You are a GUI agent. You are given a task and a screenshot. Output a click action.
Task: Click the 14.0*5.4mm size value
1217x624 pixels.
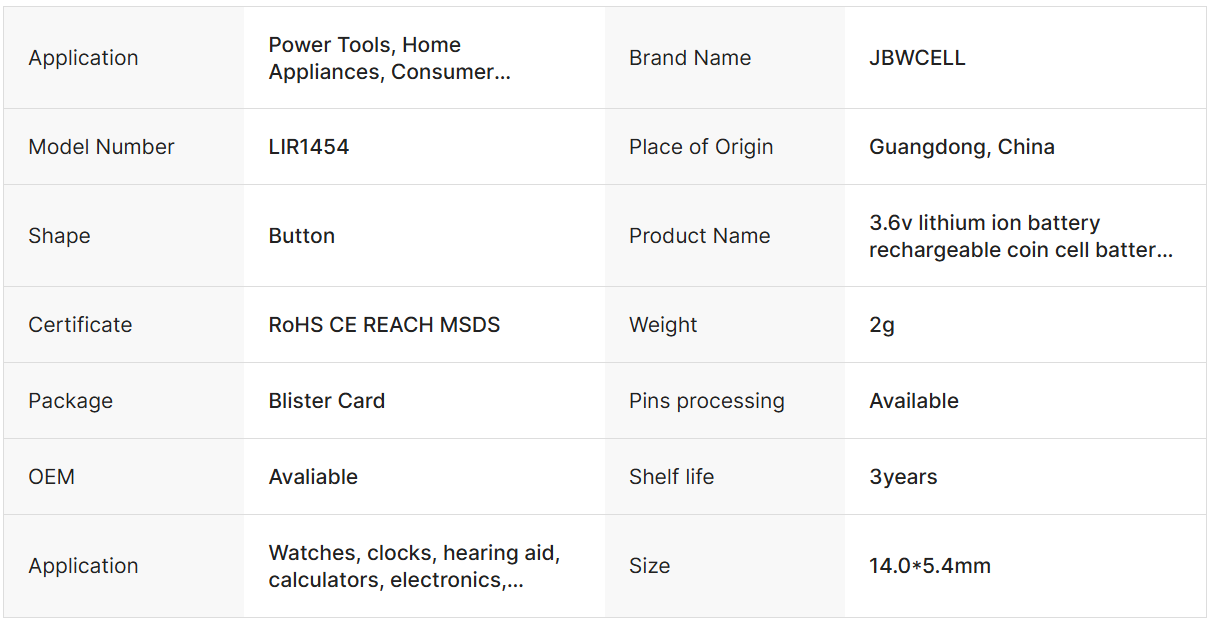(x=930, y=566)
